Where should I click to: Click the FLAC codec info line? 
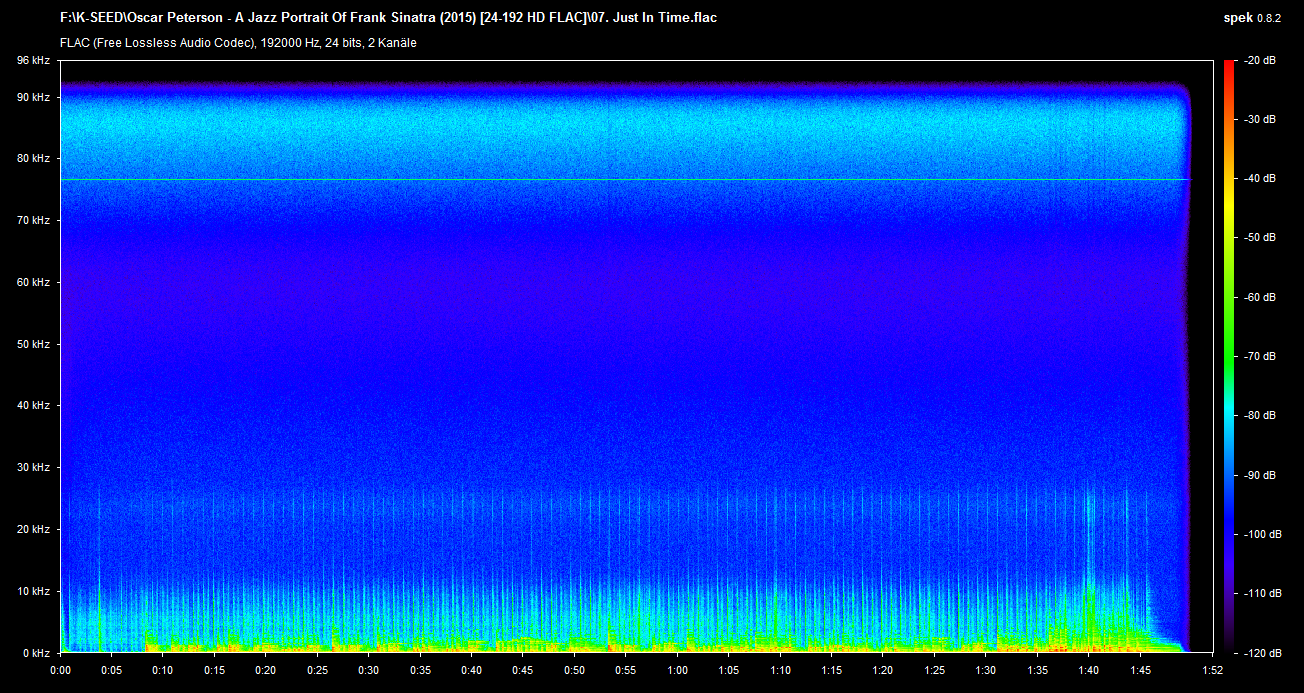pos(238,43)
